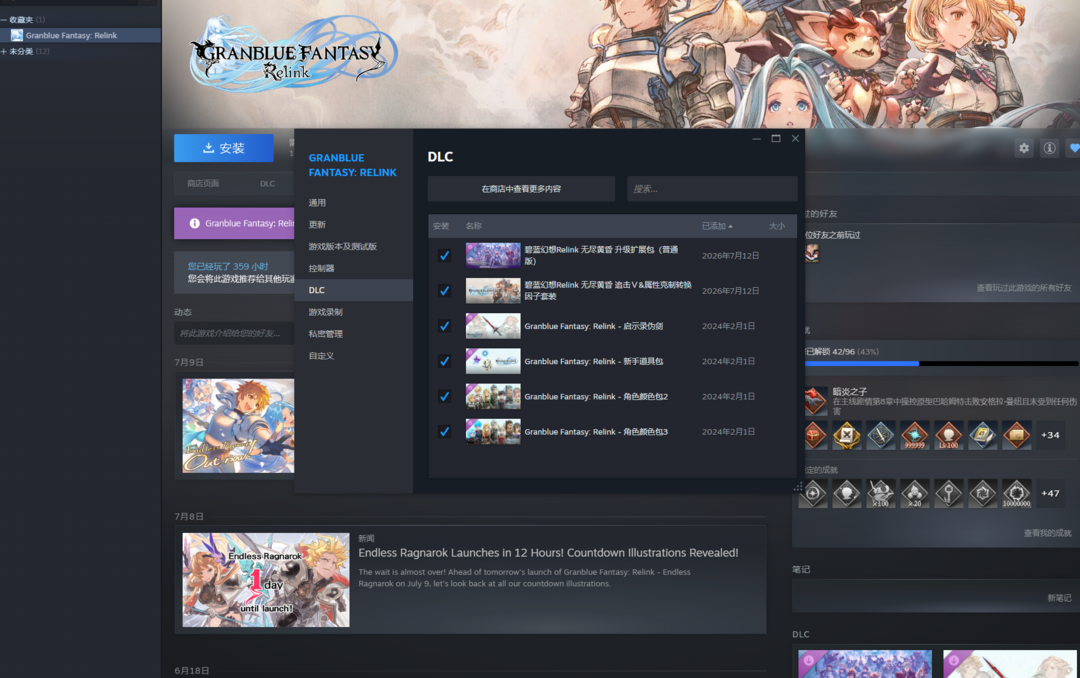Click 启示录伪剑 DLC thumbnail in list
Image resolution: width=1080 pixels, height=678 pixels.
(493, 326)
